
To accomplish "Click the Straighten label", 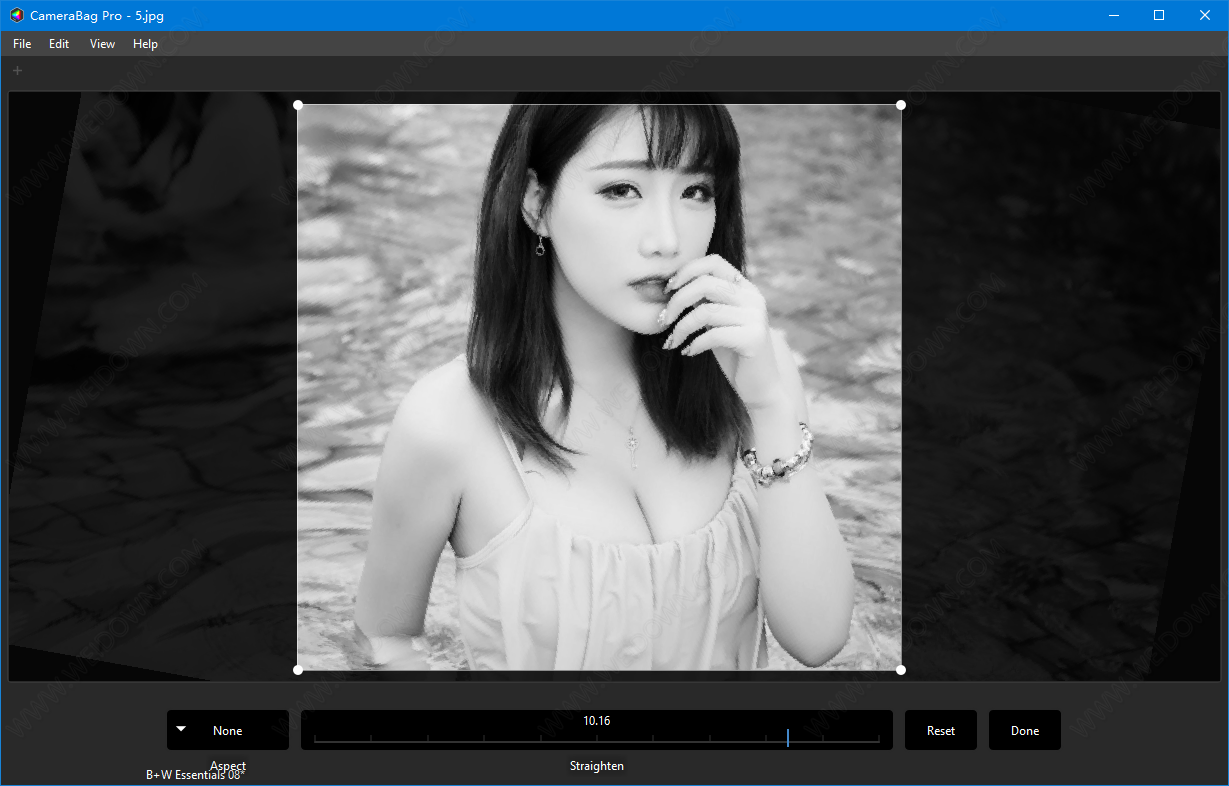I will (597, 766).
